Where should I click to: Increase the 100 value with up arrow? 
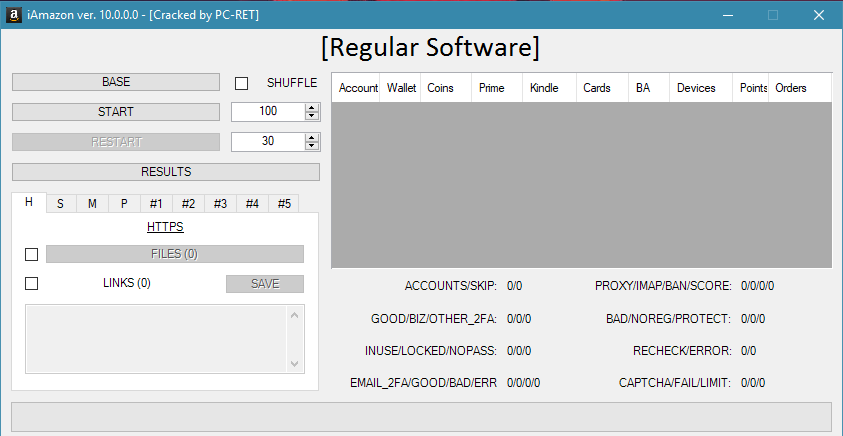311,108
